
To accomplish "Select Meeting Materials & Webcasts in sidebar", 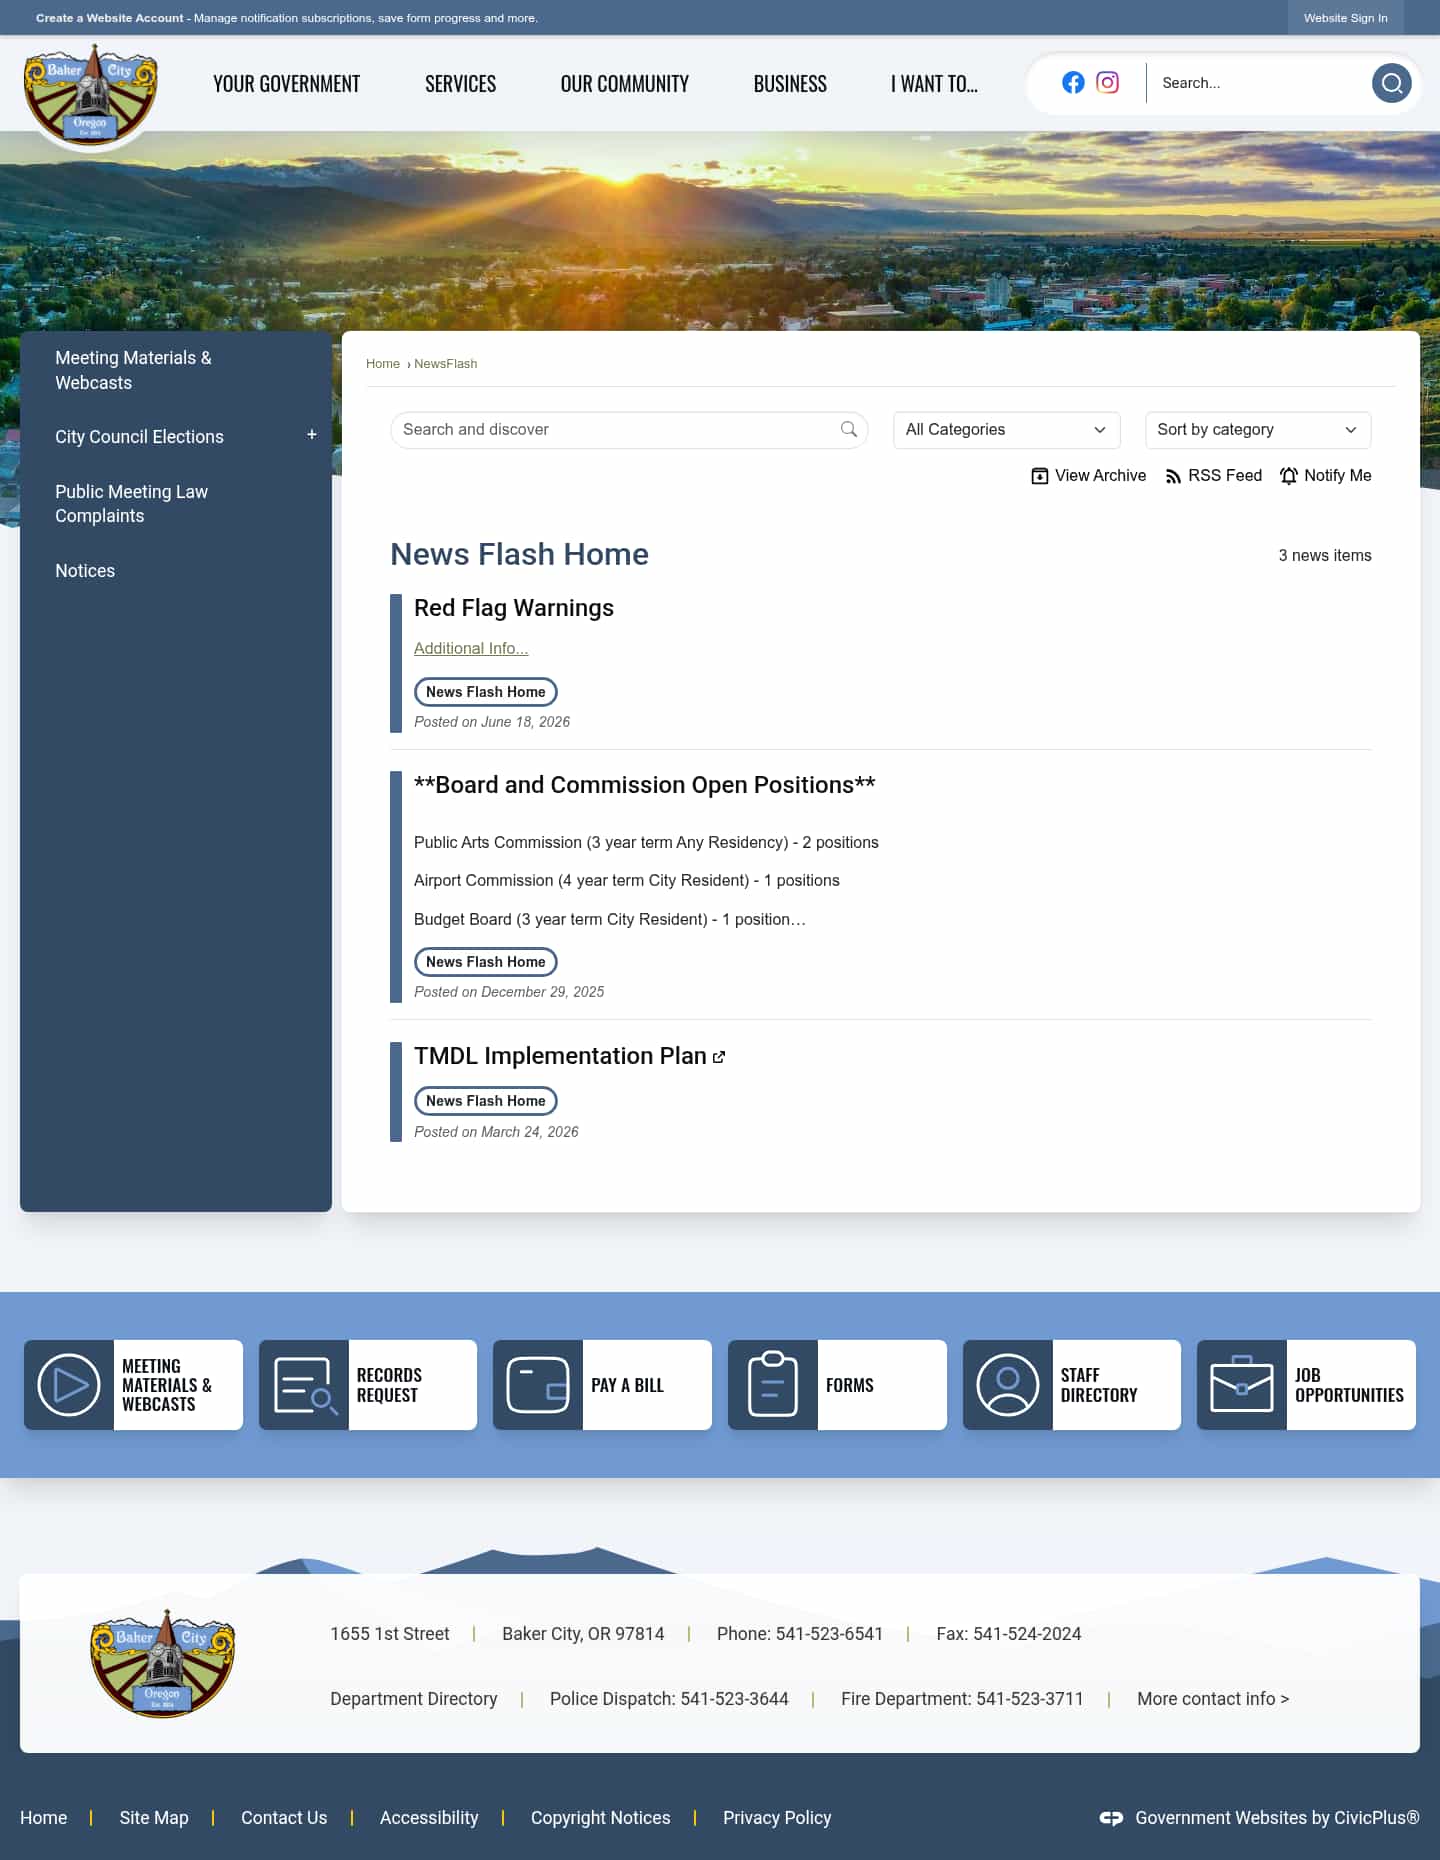I will (133, 370).
